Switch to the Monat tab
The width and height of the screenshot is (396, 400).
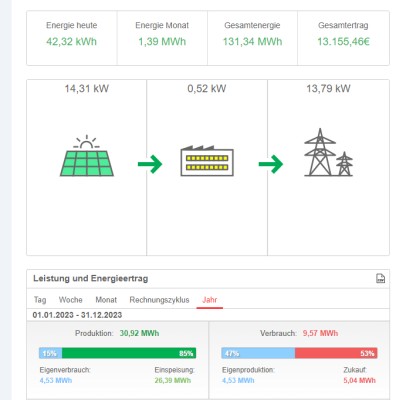106,300
